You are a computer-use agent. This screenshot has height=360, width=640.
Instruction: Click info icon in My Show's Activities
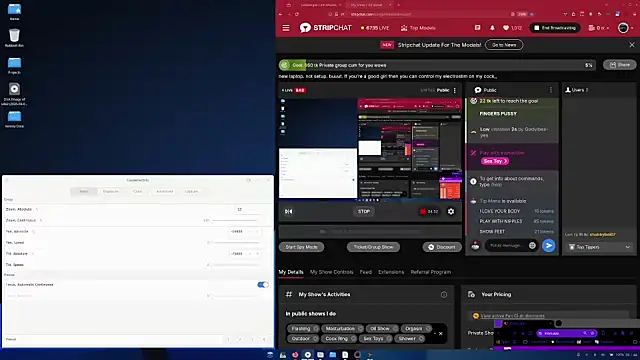click(x=444, y=295)
